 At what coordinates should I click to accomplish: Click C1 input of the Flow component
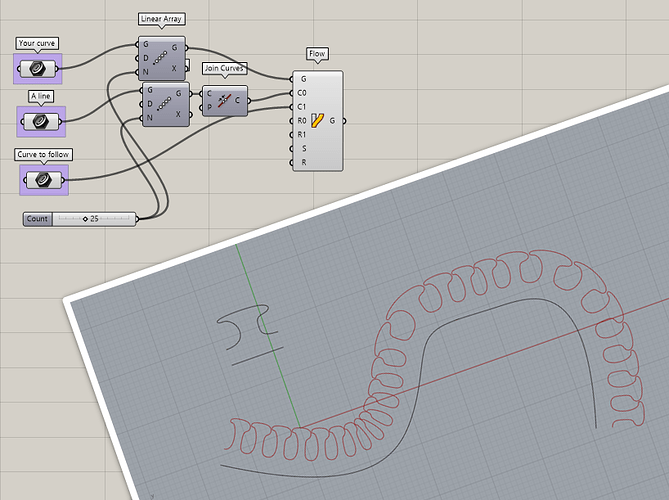302,107
